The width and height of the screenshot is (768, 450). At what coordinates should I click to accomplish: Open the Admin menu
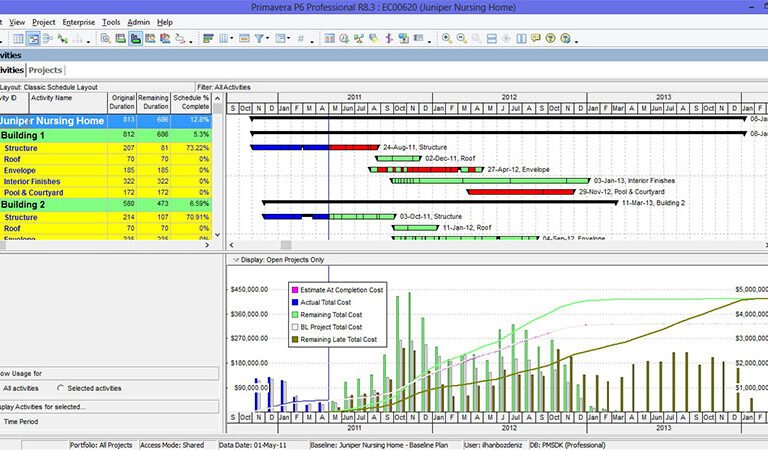pos(139,22)
